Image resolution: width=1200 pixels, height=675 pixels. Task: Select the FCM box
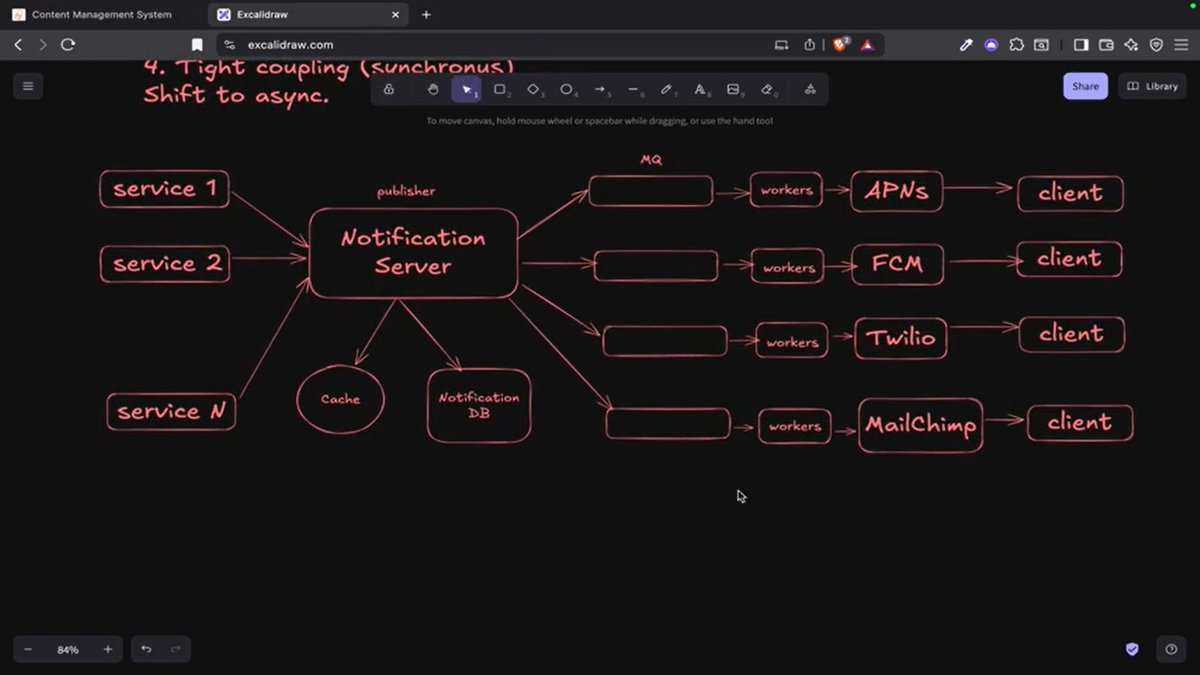pos(898,265)
